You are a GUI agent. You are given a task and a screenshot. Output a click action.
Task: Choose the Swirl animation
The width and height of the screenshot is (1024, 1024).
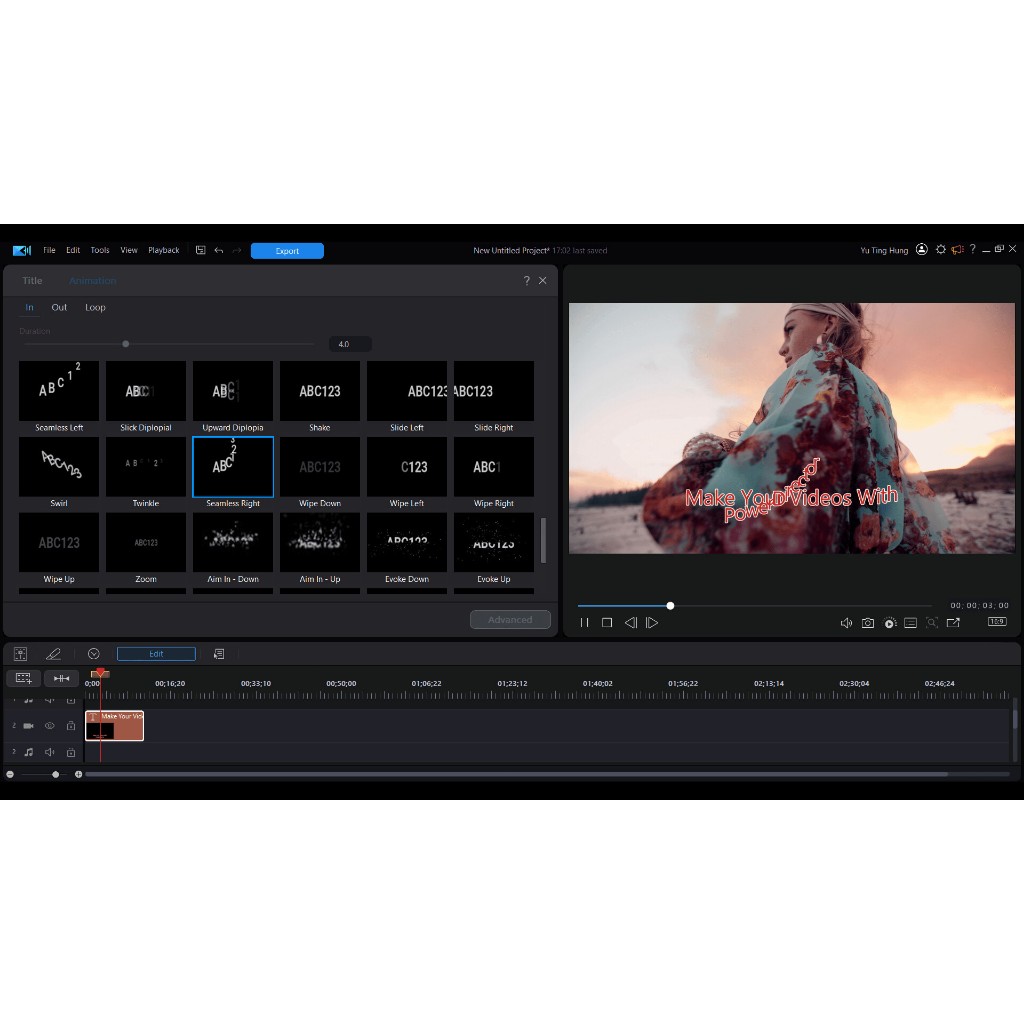click(x=59, y=472)
